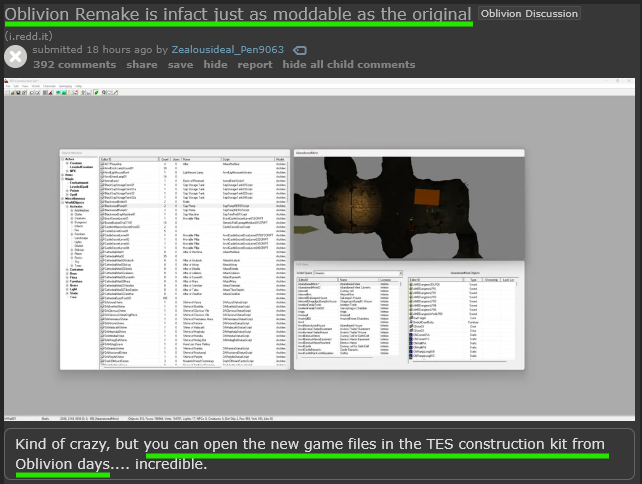Viewport: 642px width, 484px height.
Task: Click the embedded construction kit screenshot
Action: coord(320,250)
